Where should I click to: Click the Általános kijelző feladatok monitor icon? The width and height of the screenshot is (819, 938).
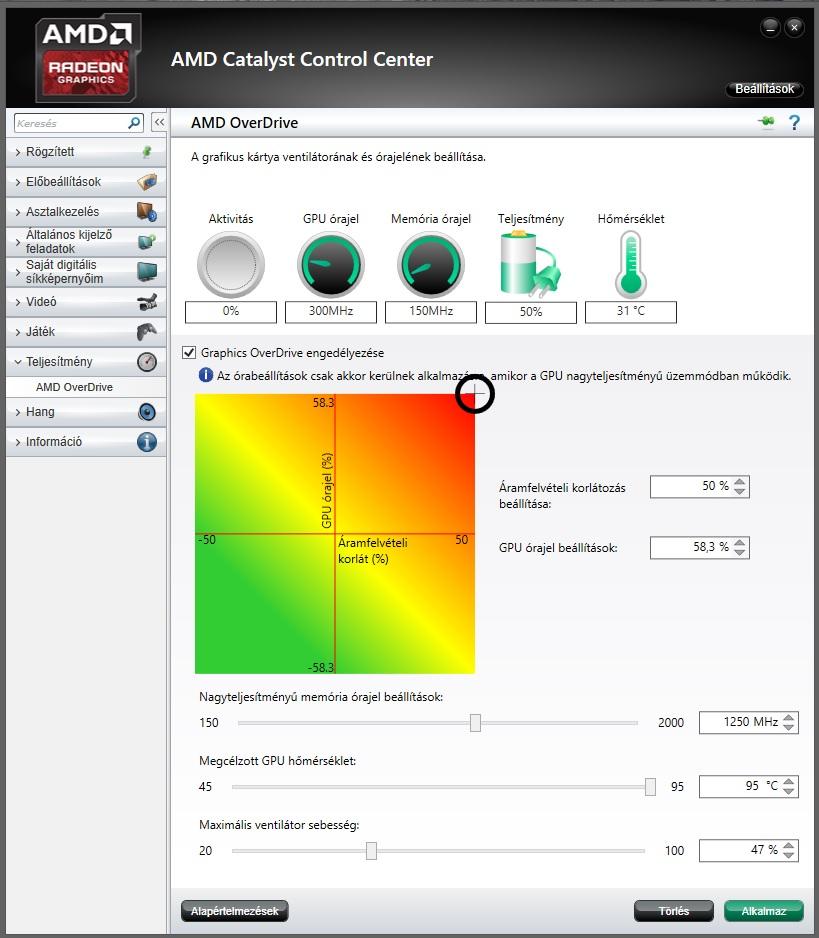tap(147, 242)
